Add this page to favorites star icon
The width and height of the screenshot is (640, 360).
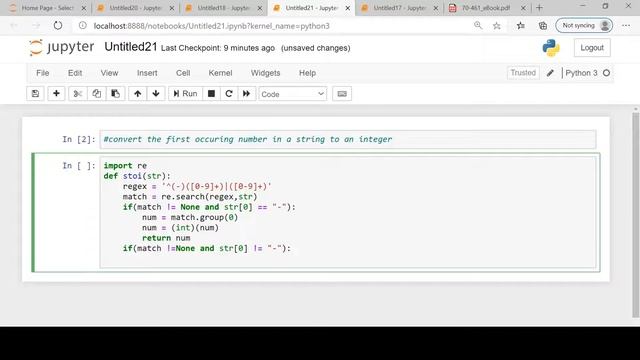497,26
